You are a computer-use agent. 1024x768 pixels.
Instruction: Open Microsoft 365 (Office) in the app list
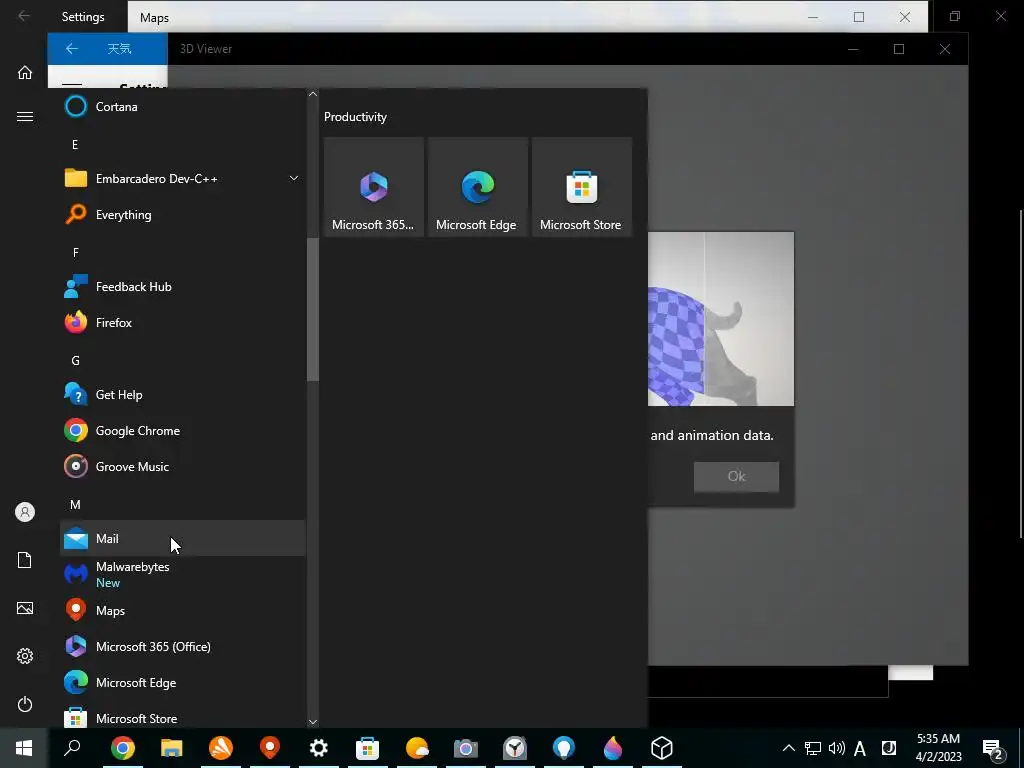(183, 647)
